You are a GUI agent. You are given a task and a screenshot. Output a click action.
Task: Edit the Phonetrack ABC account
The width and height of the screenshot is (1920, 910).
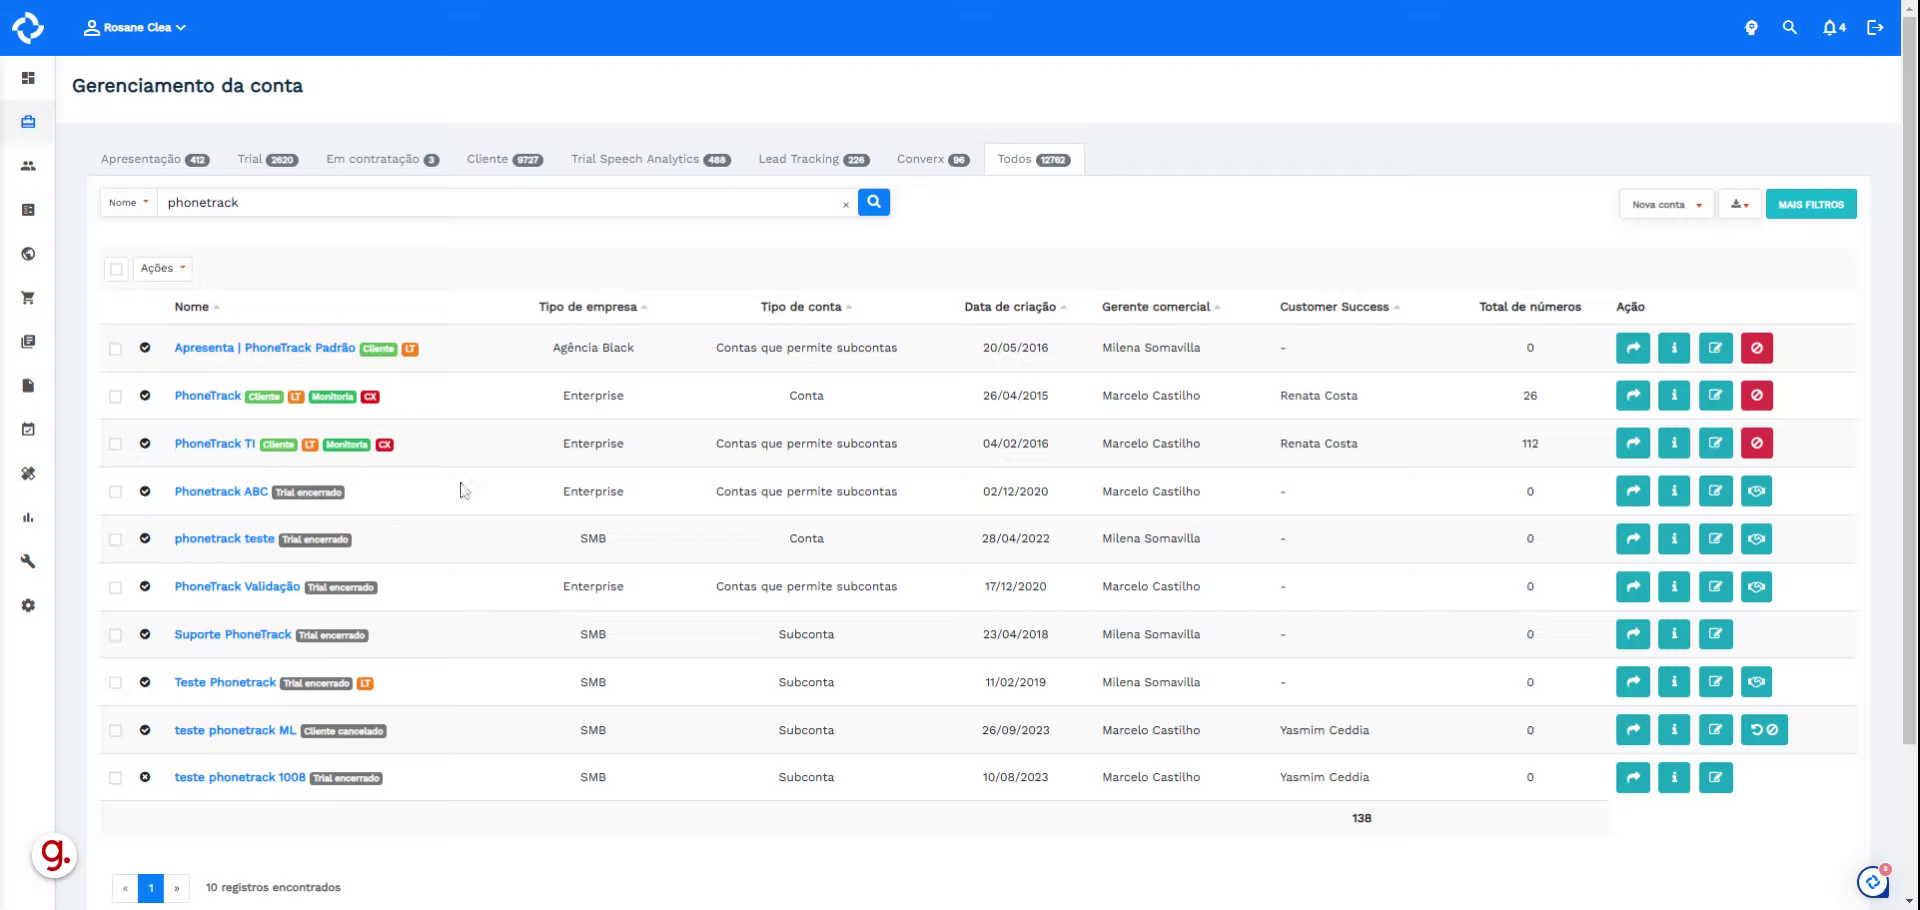point(1715,491)
